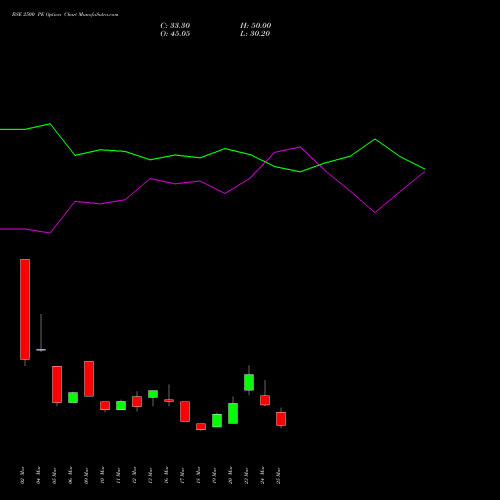Click the 11 Mar date label

pyautogui.click(x=118, y=475)
